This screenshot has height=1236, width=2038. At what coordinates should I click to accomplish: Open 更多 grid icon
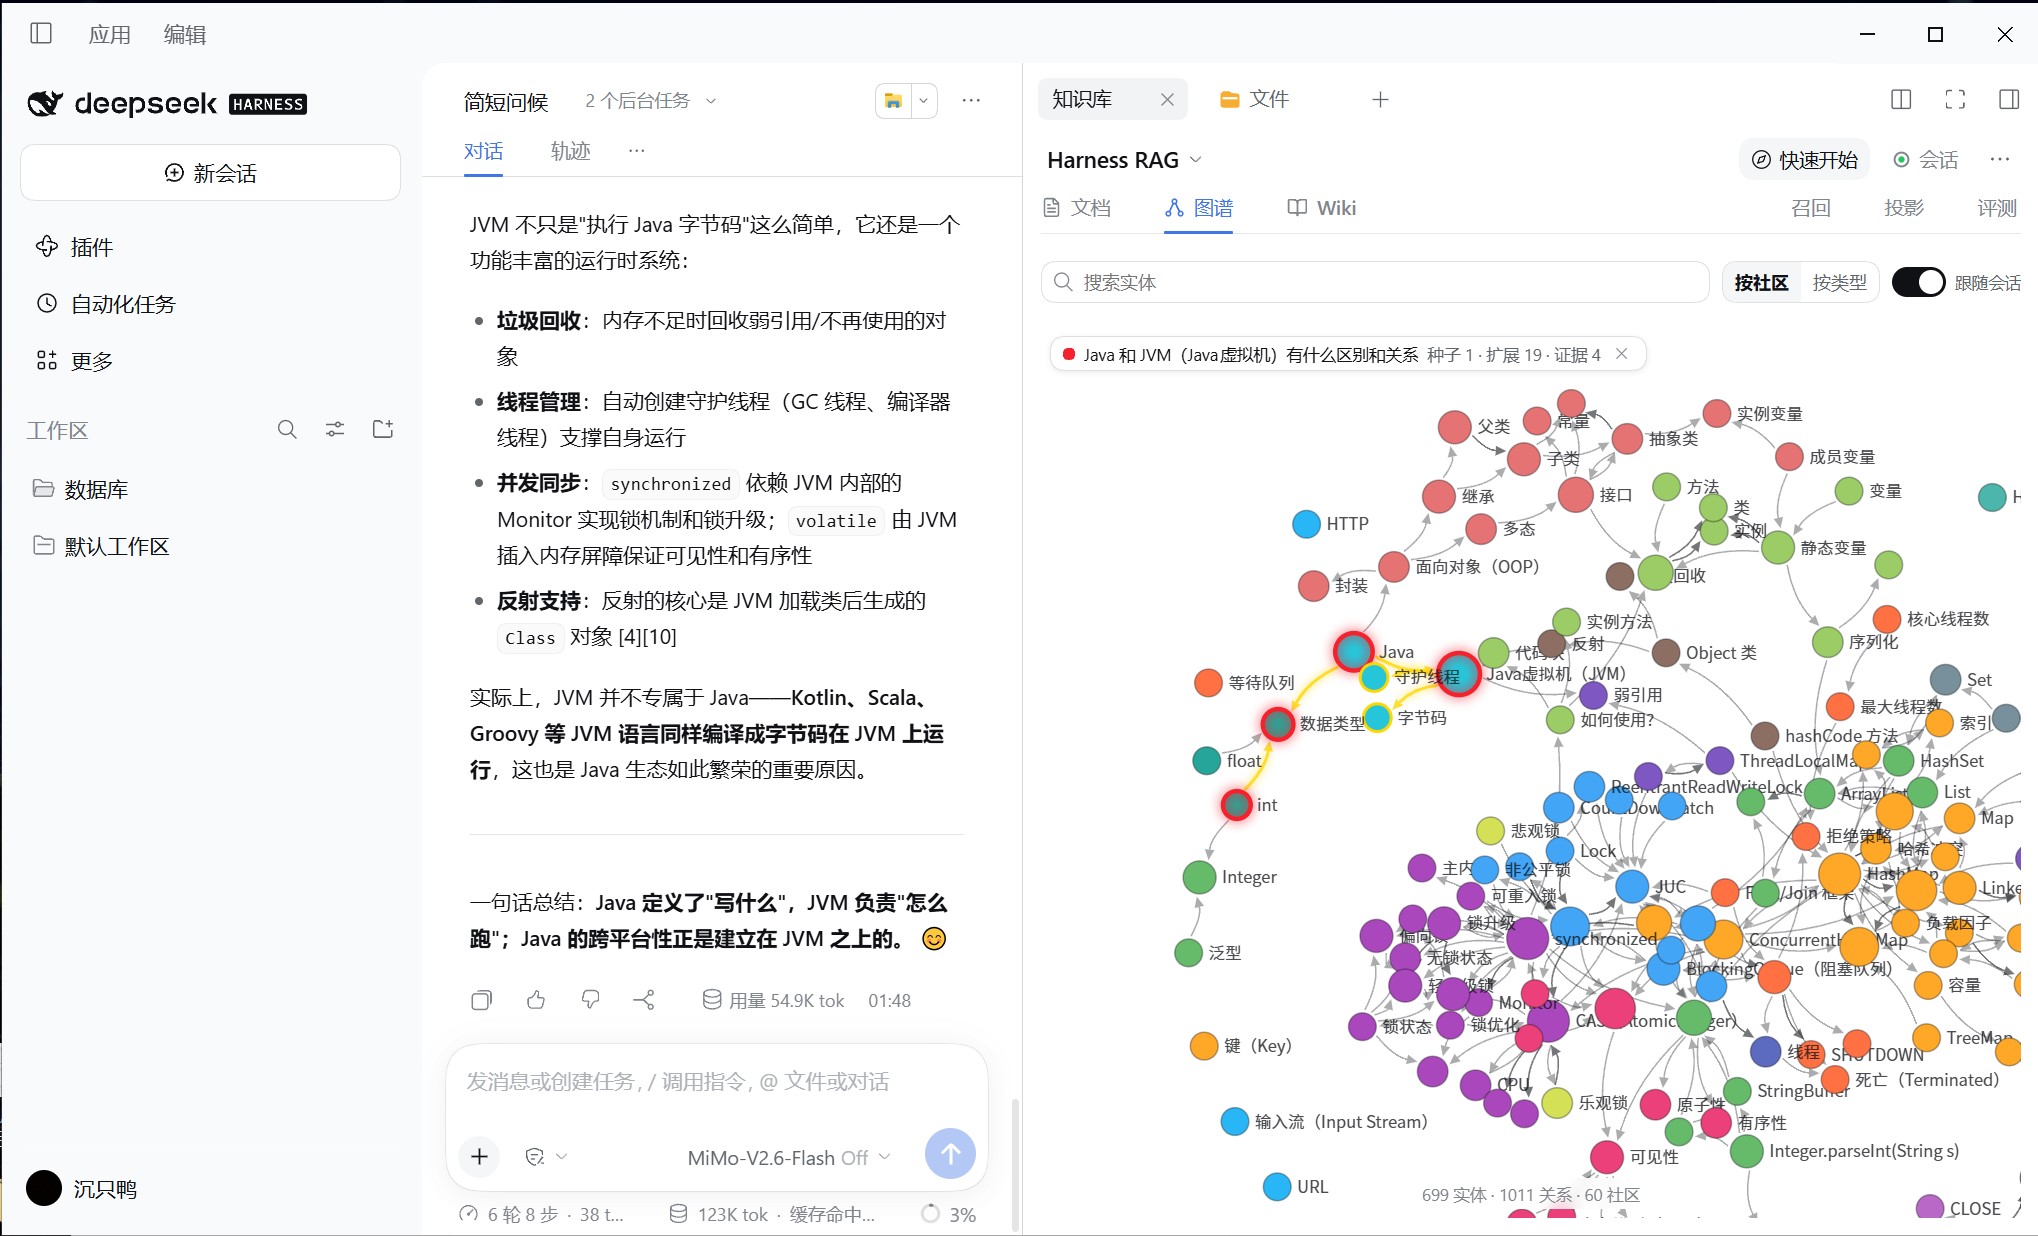pyautogui.click(x=47, y=360)
